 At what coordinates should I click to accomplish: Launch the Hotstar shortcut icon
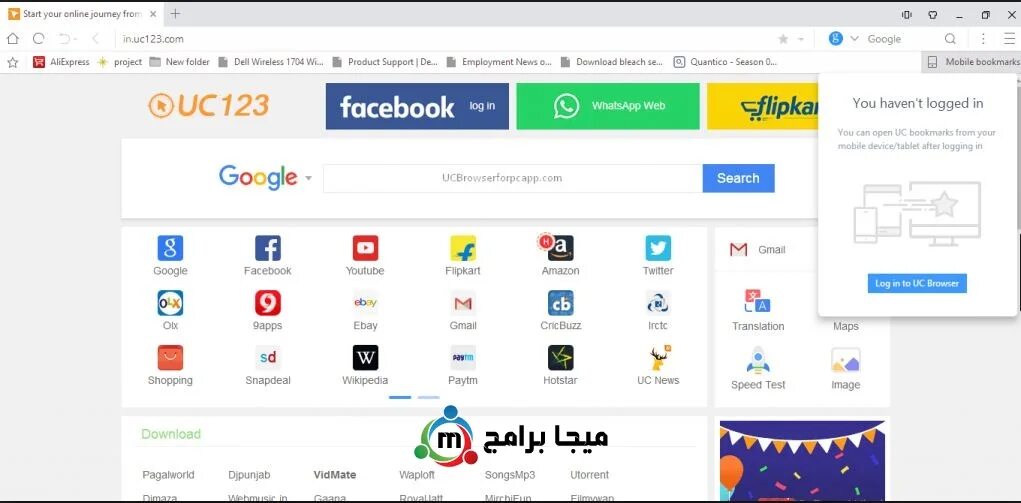tap(561, 358)
